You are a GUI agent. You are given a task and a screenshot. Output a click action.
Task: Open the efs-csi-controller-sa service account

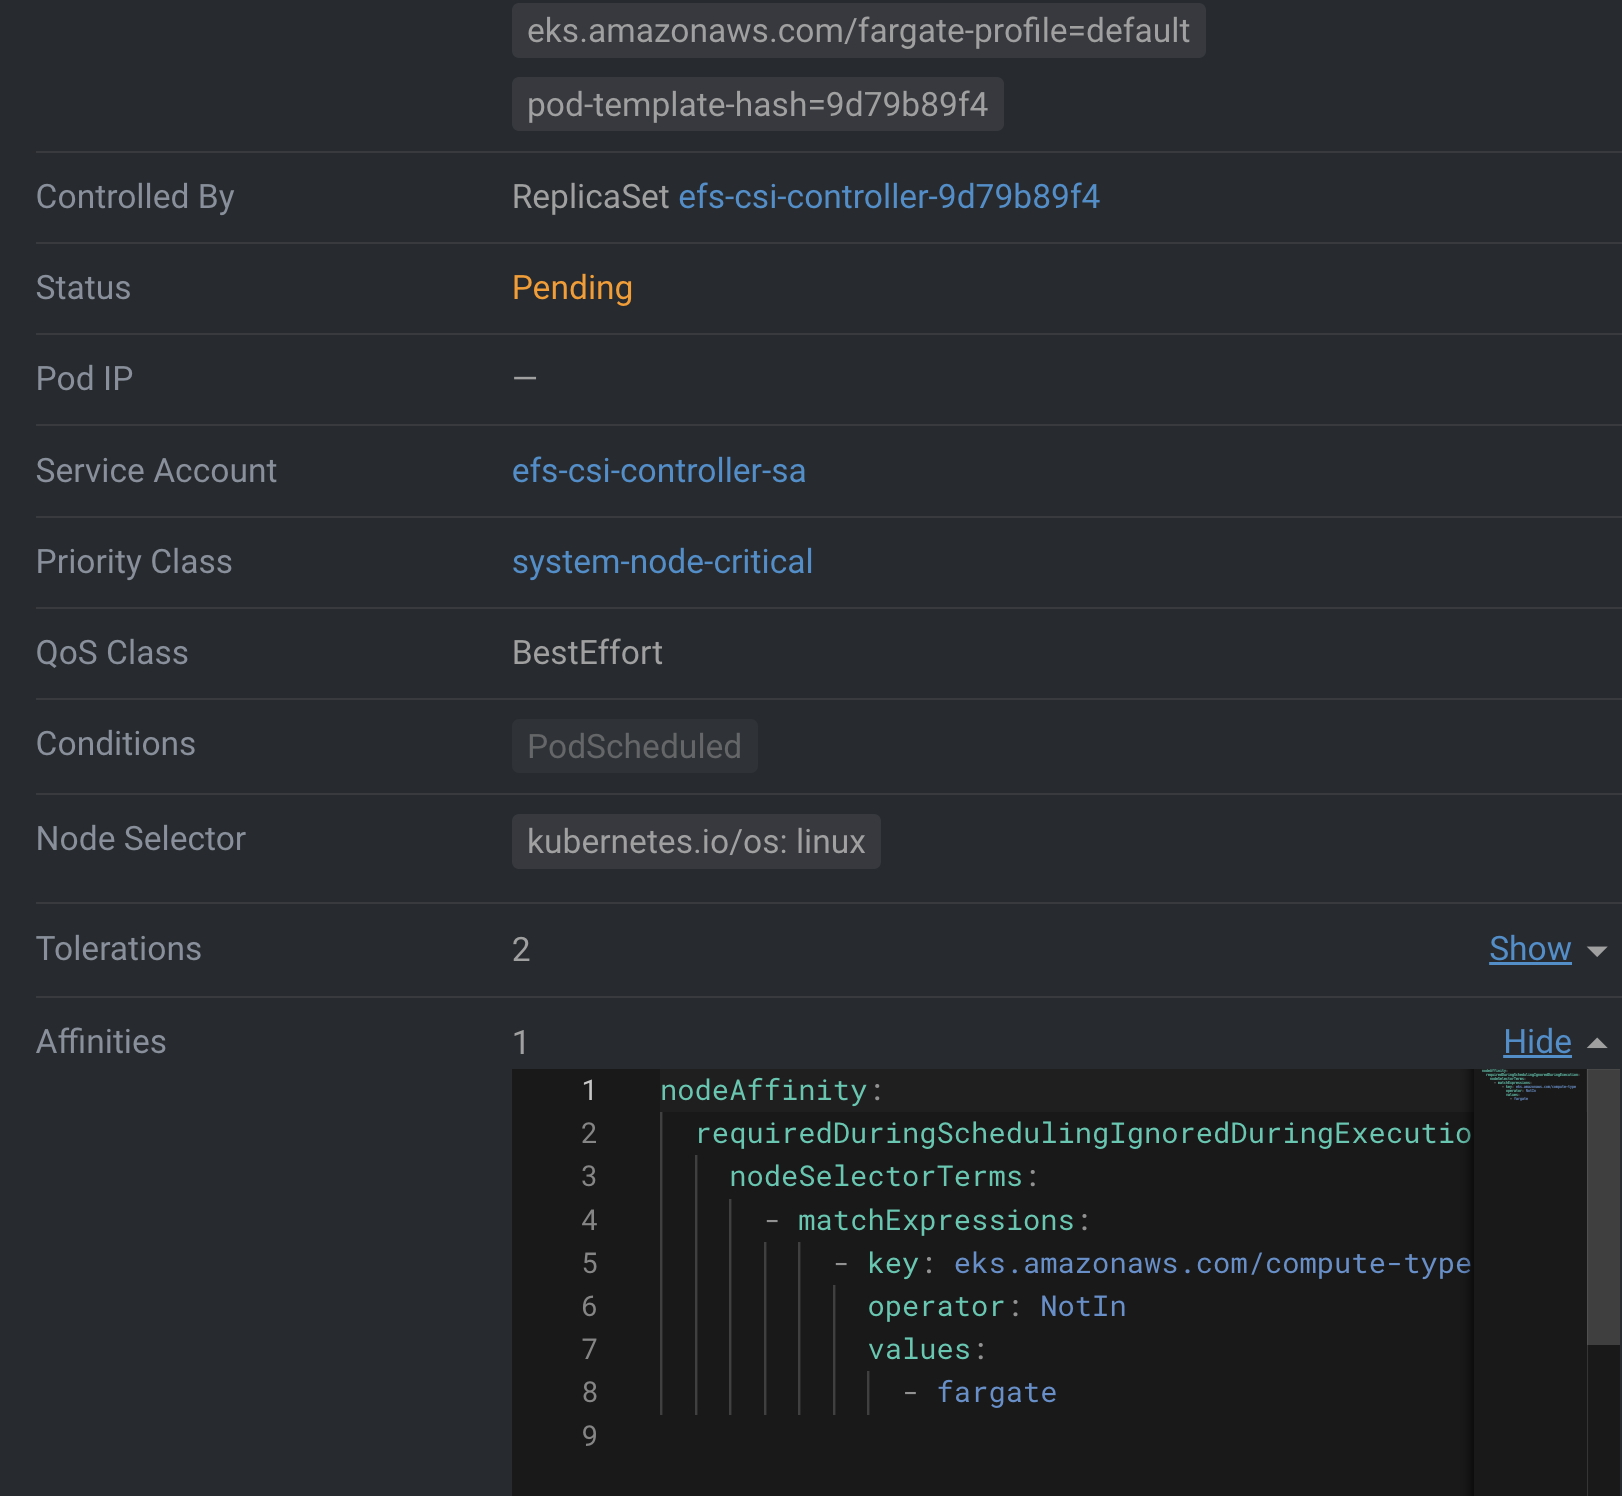[659, 470]
